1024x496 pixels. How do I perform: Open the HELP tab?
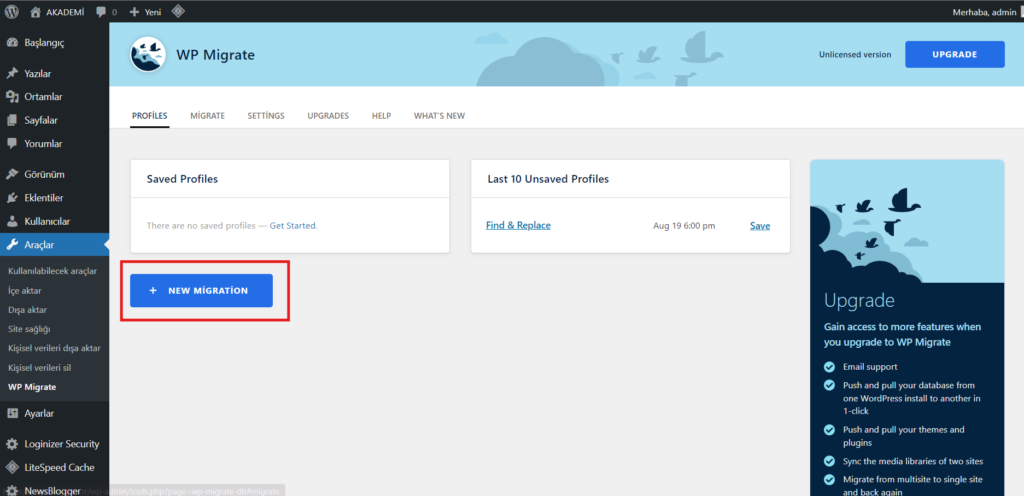point(381,116)
